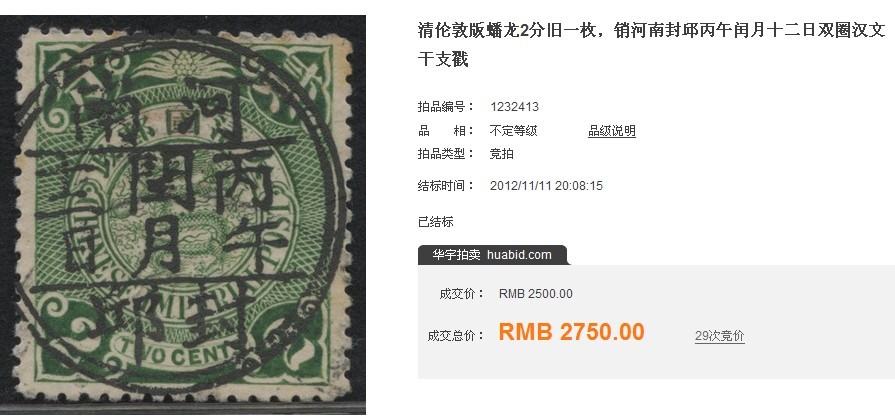Screen dimensions: 895x420
Task: Click the 拍品类型 label
Action: tap(446, 154)
